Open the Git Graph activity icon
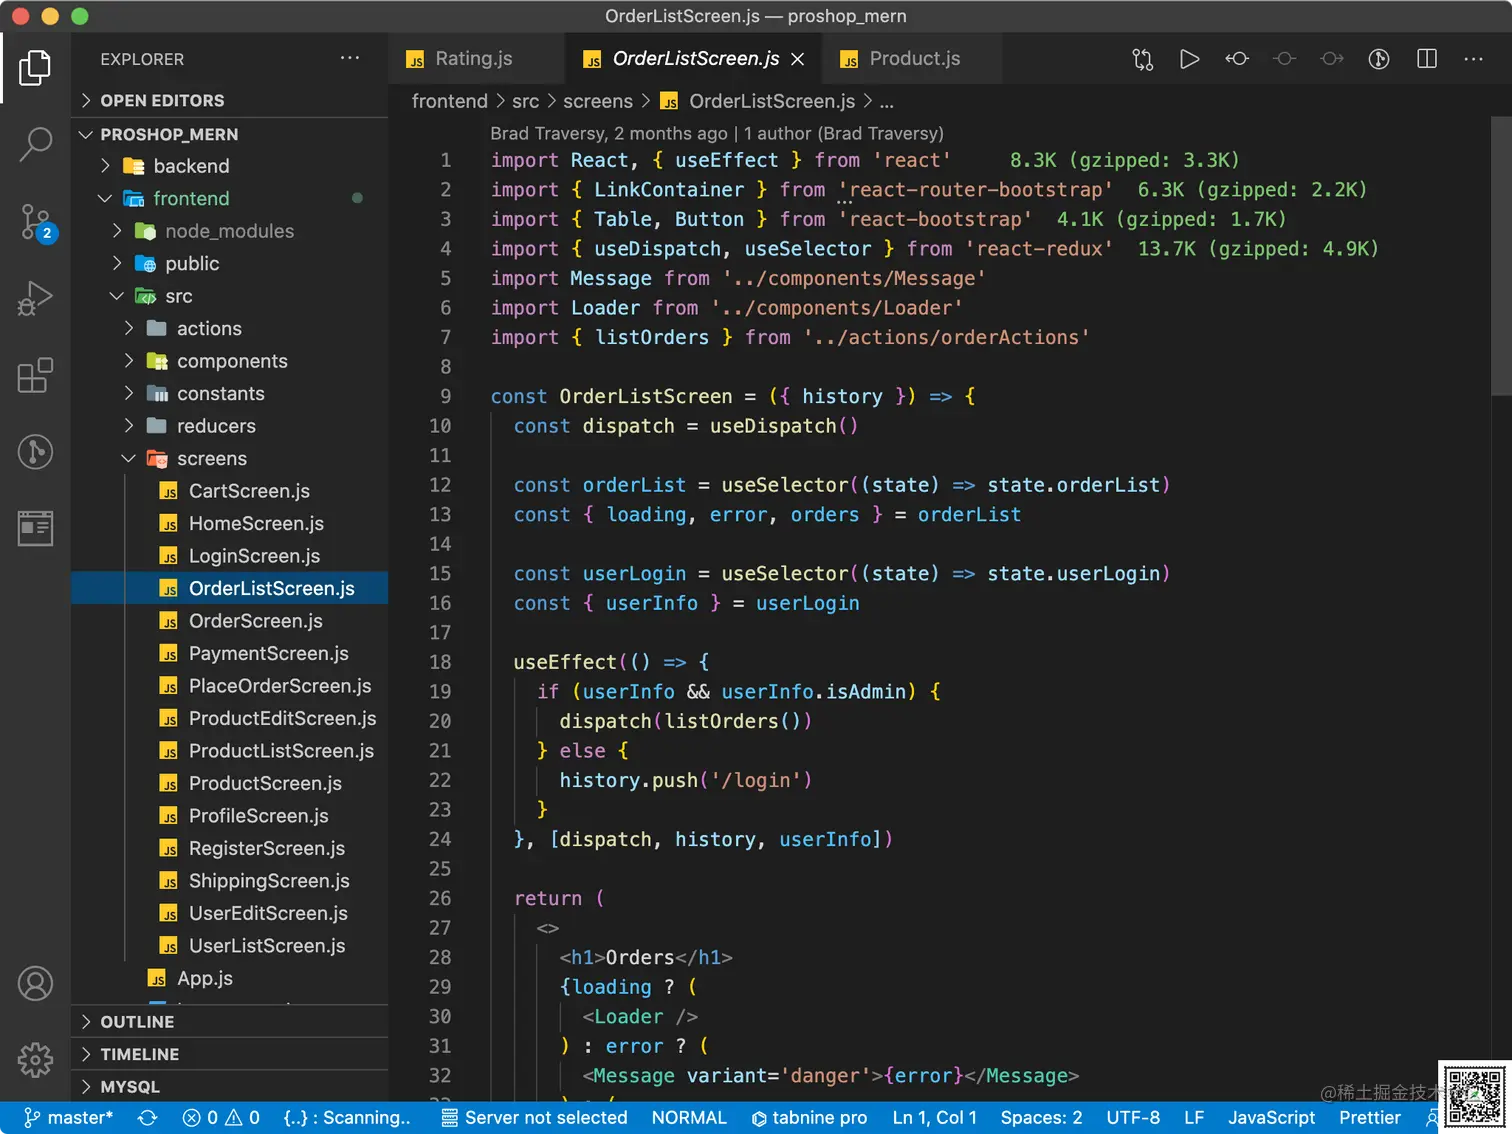 pyautogui.click(x=35, y=452)
